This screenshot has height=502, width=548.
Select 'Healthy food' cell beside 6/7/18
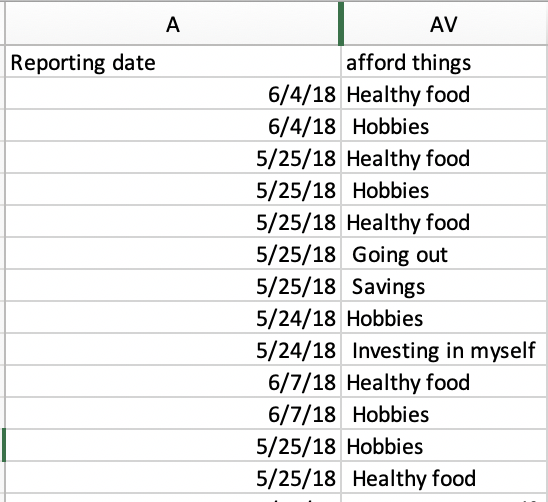(444, 381)
